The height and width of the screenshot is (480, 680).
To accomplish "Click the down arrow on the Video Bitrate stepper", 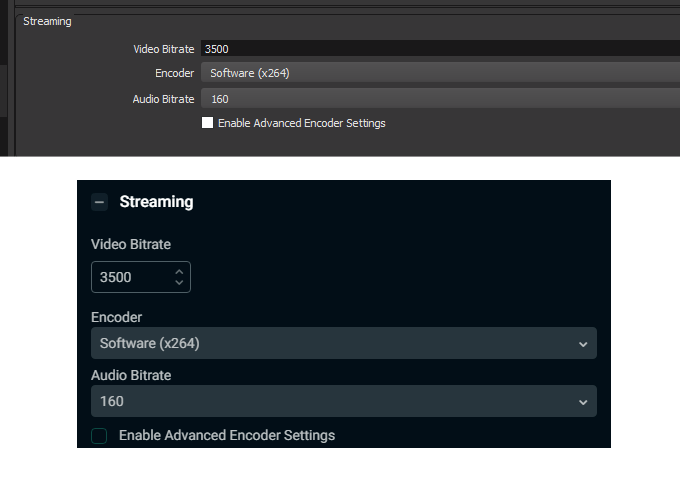I will pos(179,283).
